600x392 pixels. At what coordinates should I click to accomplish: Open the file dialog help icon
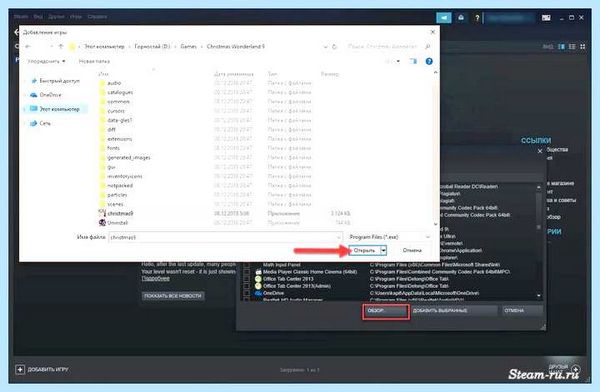point(429,61)
